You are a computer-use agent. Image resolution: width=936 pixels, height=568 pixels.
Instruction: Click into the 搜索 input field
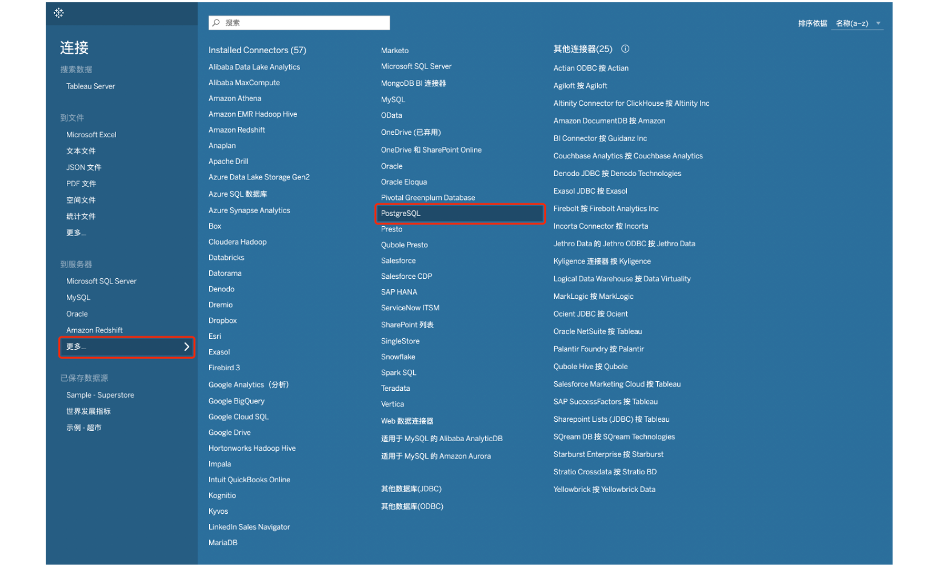[x=300, y=22]
